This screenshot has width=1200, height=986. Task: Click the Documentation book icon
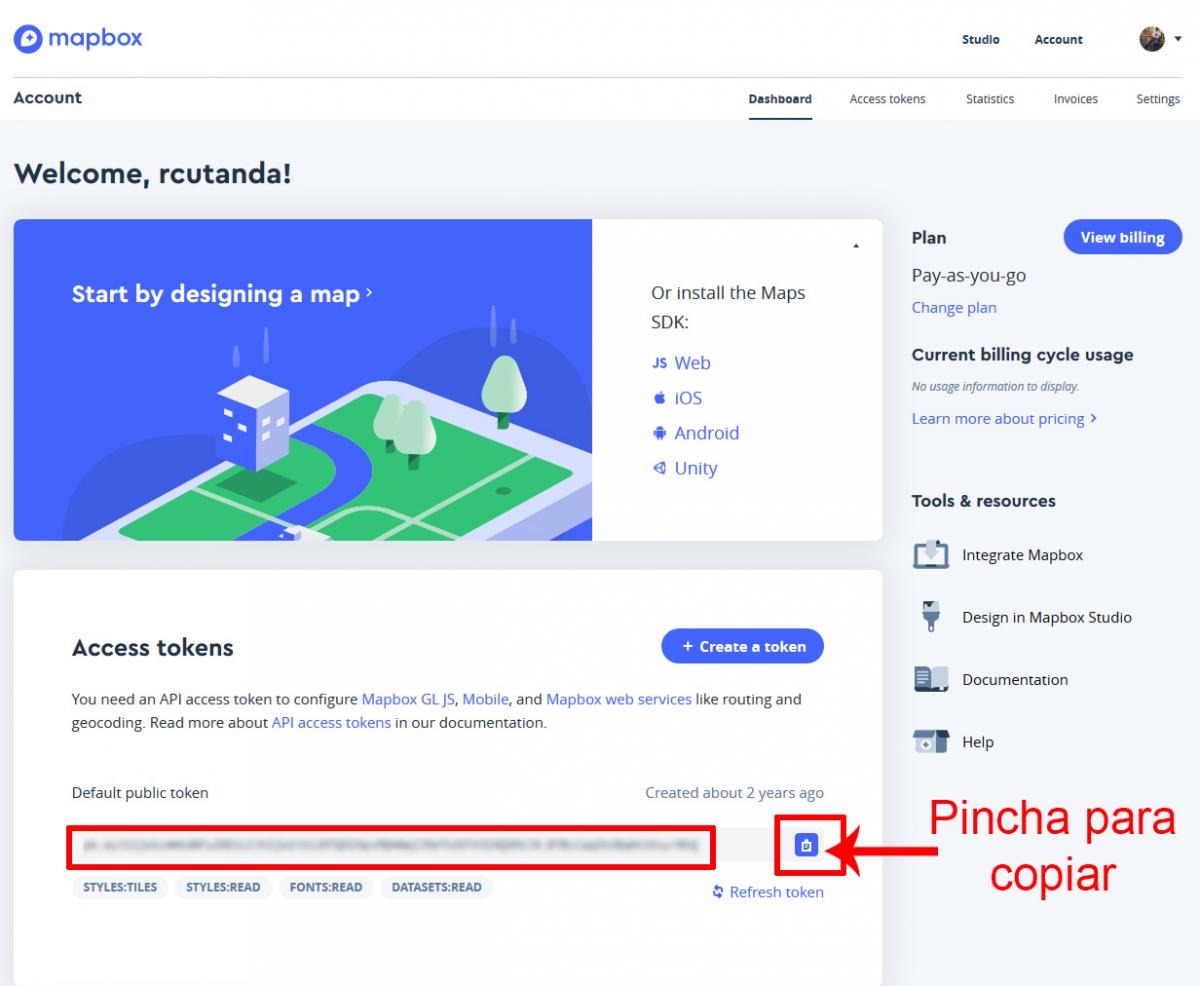931,679
